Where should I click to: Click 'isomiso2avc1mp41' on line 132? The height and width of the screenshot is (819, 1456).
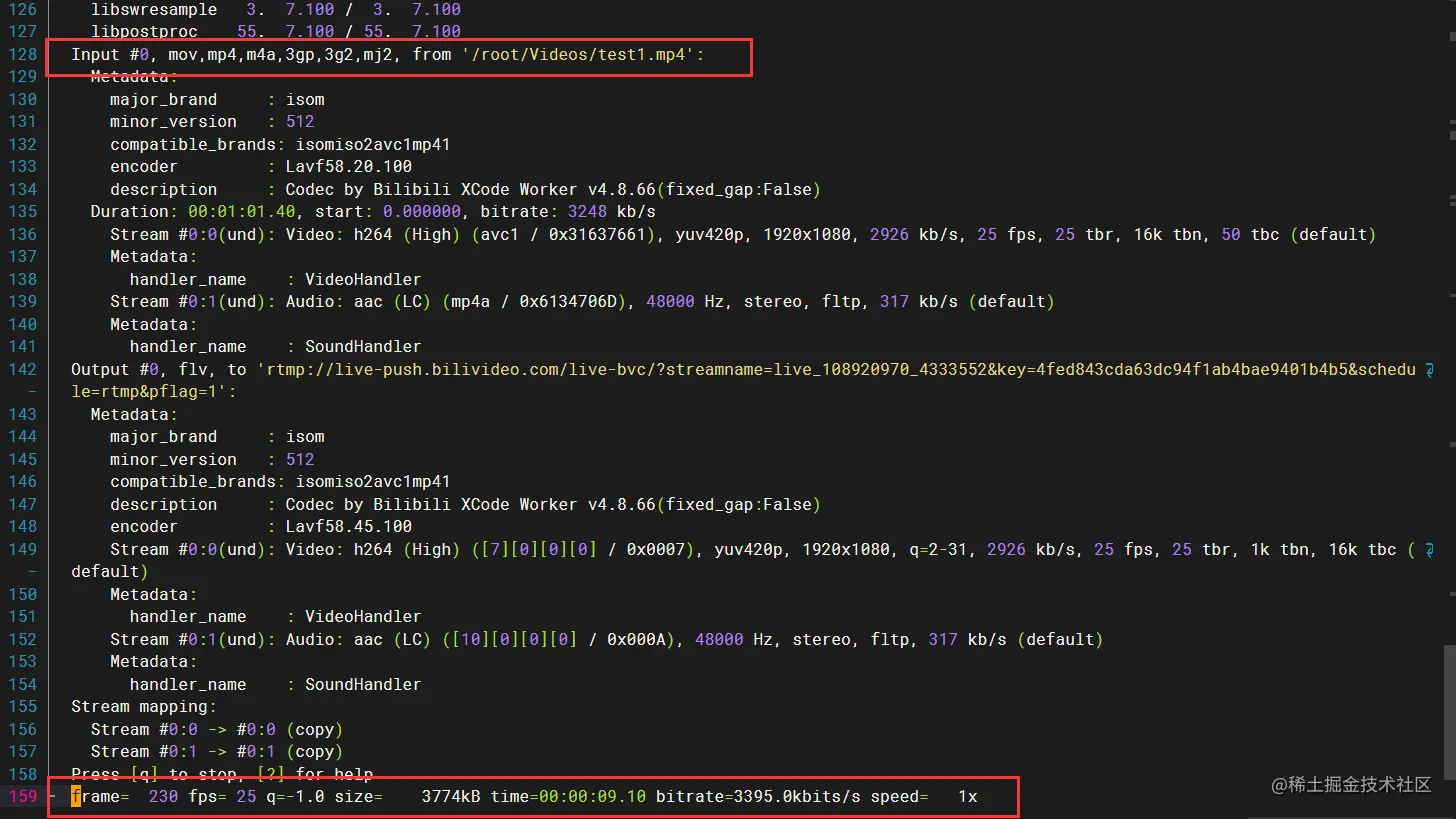373,144
